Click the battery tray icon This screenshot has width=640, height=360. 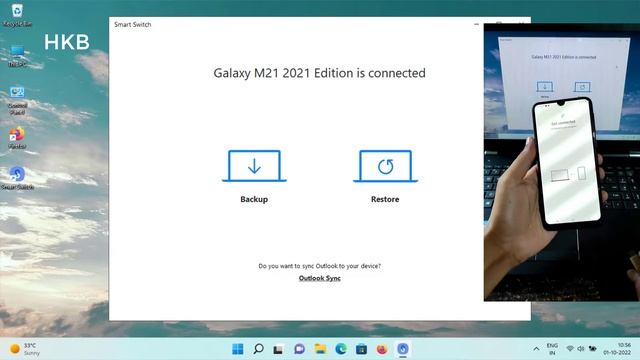coord(592,349)
